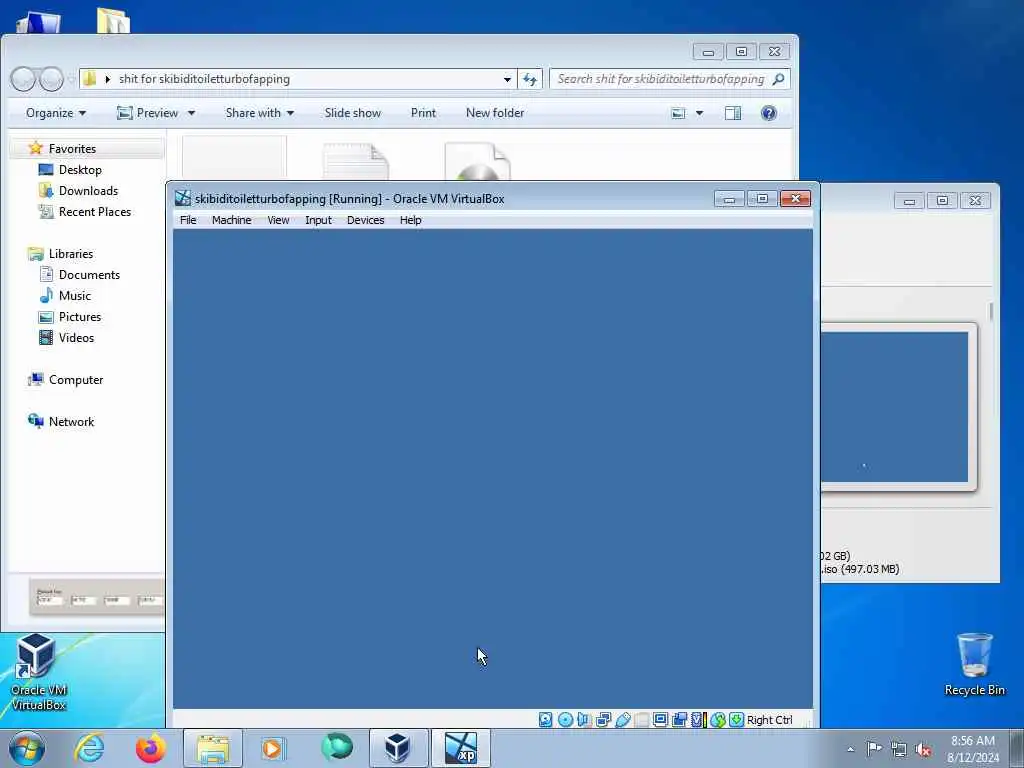Viewport: 1024px width, 768px height.
Task: Click the recording indicator in VirtualBox status bar
Action: (x=679, y=720)
